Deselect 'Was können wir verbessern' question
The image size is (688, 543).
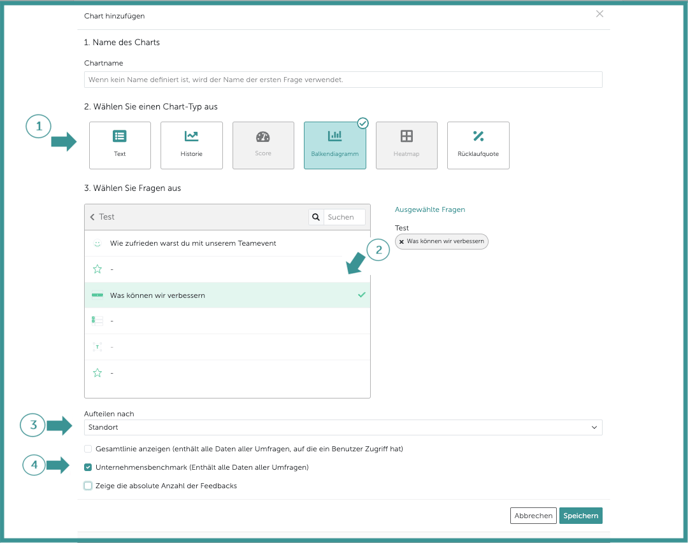click(x=227, y=295)
